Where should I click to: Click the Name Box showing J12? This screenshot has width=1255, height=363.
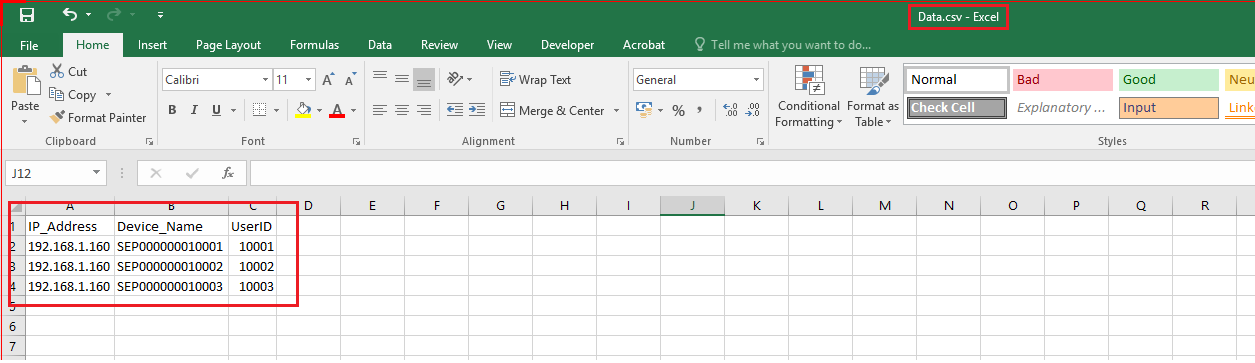[56, 173]
